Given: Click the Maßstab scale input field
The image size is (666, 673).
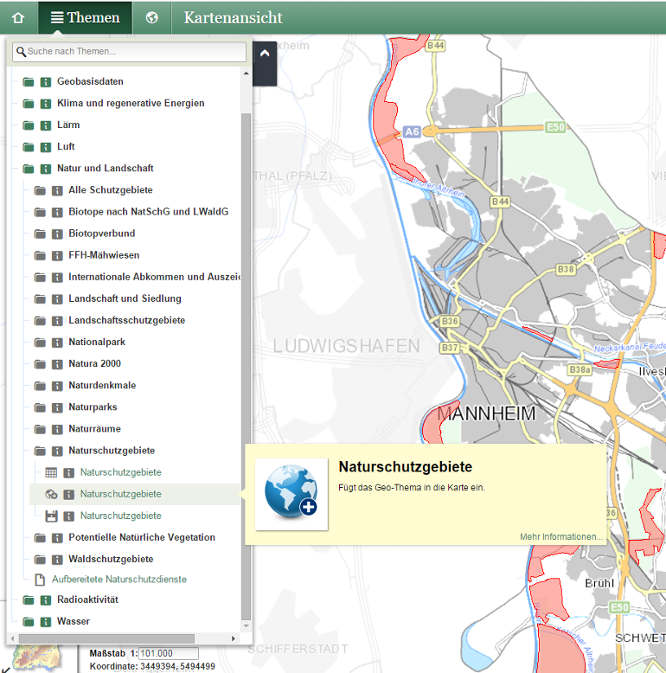Looking at the screenshot, I should 169,653.
